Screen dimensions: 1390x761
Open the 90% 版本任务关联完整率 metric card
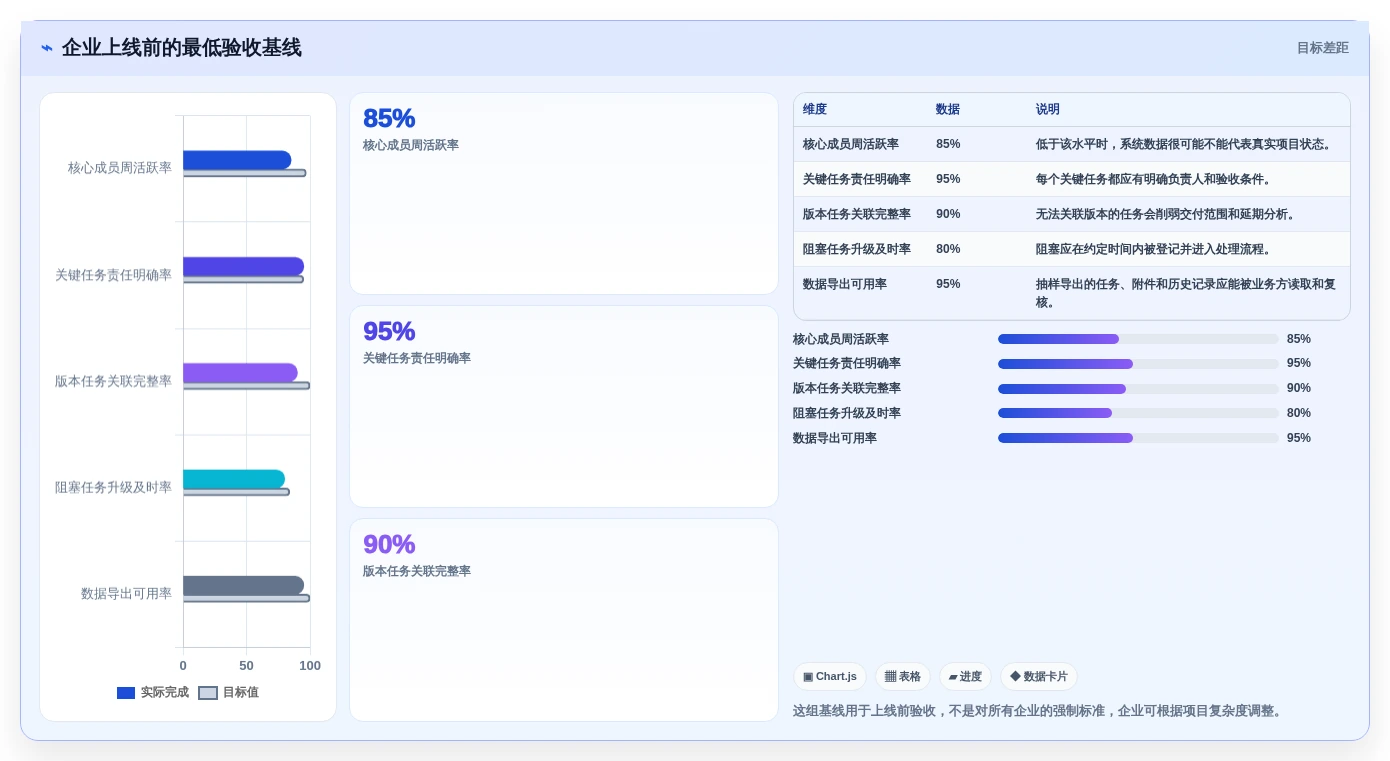point(564,620)
